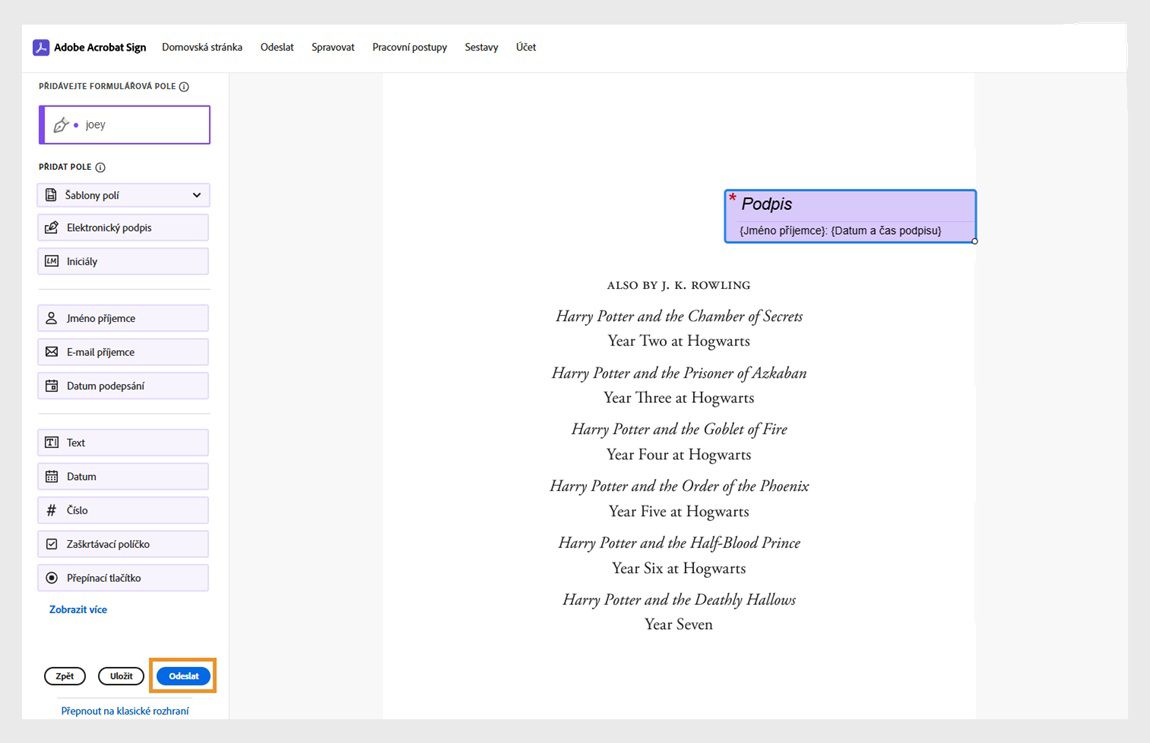Image resolution: width=1150 pixels, height=743 pixels.
Task: Open the Domovská stránka menu item
Action: point(202,47)
